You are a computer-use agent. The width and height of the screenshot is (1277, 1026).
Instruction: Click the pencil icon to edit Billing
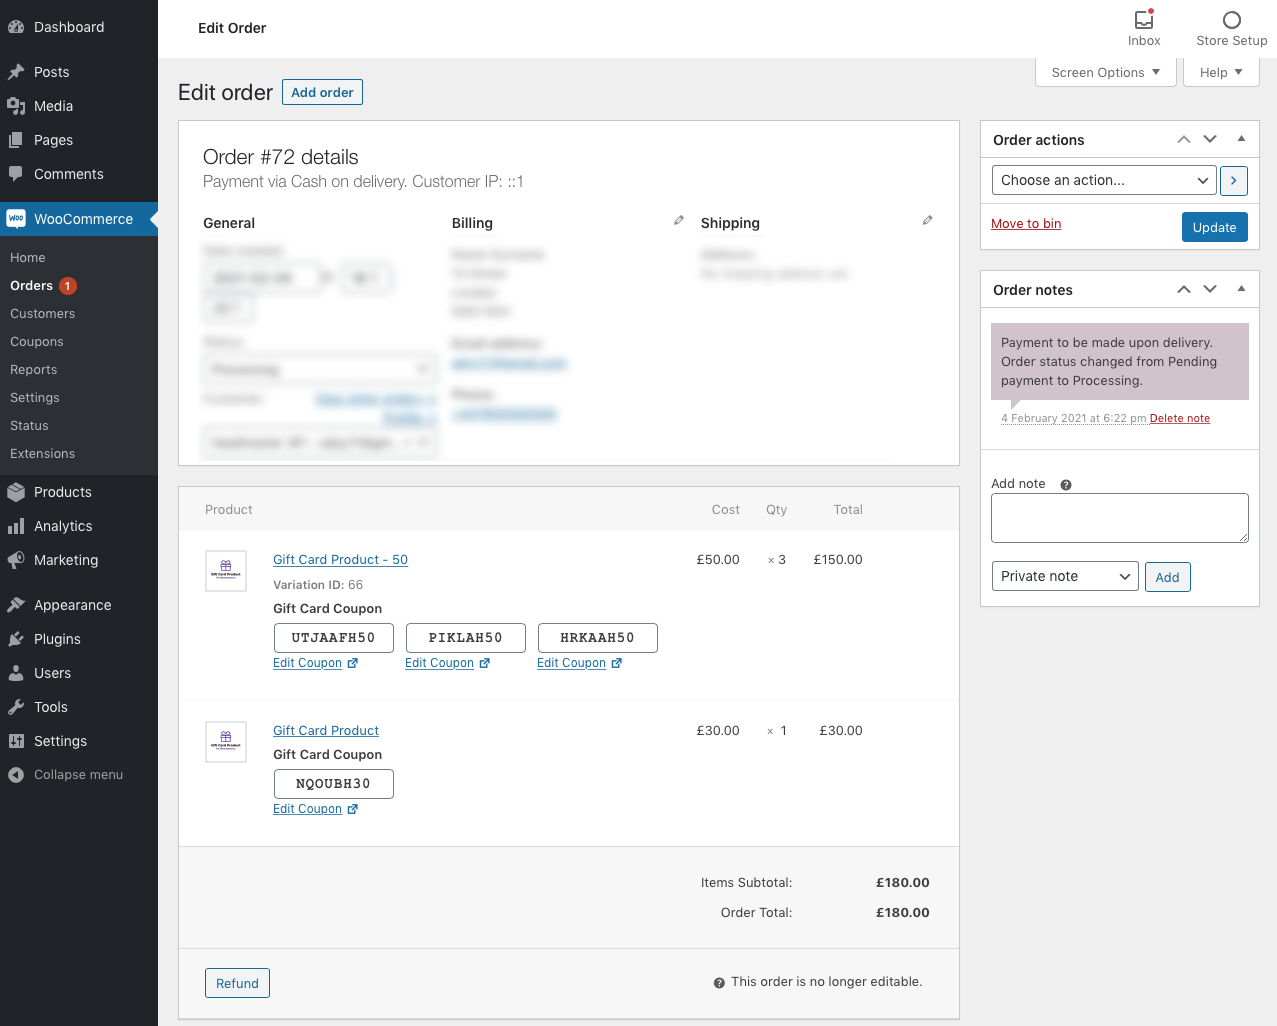679,219
